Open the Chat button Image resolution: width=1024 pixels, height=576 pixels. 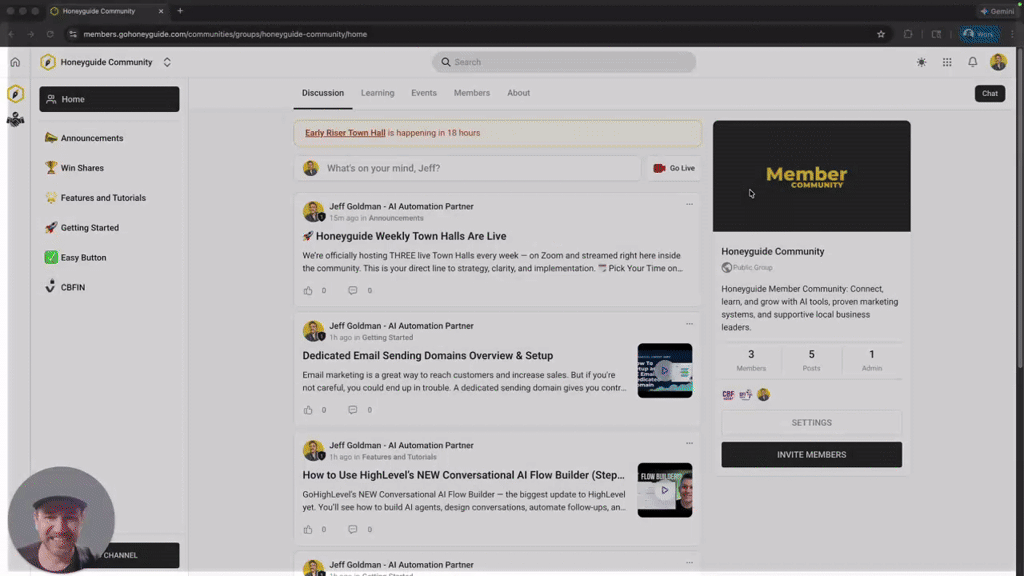(x=989, y=93)
